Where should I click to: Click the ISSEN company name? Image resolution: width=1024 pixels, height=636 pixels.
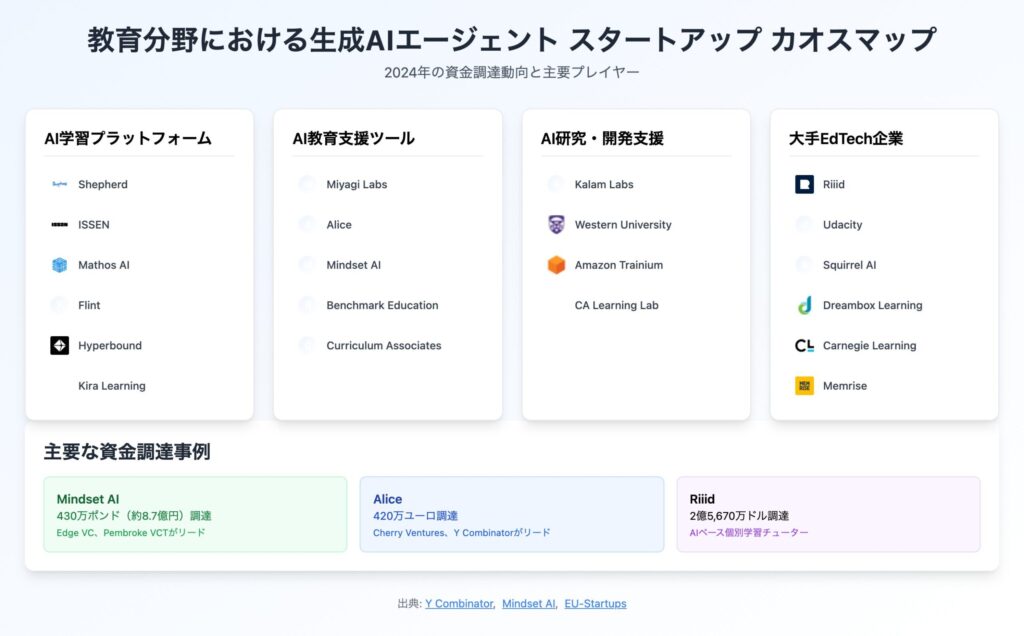[x=93, y=225]
